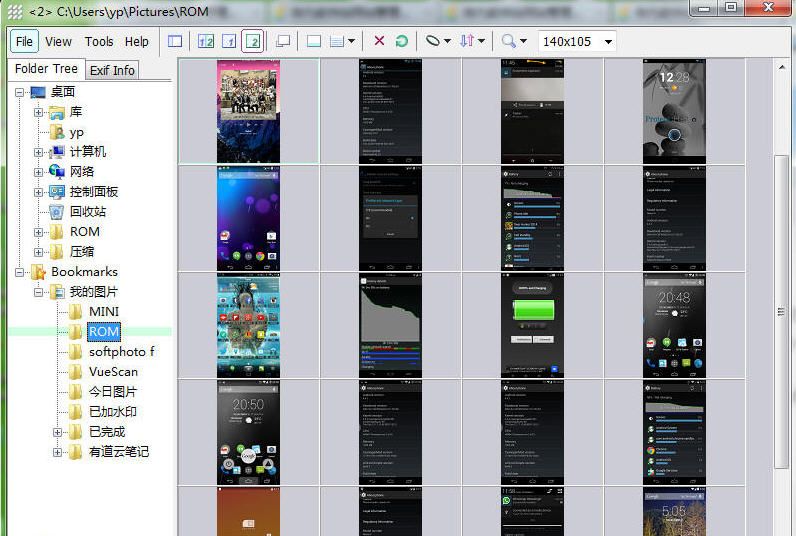Switch to the Exif Info tab

click(112, 70)
